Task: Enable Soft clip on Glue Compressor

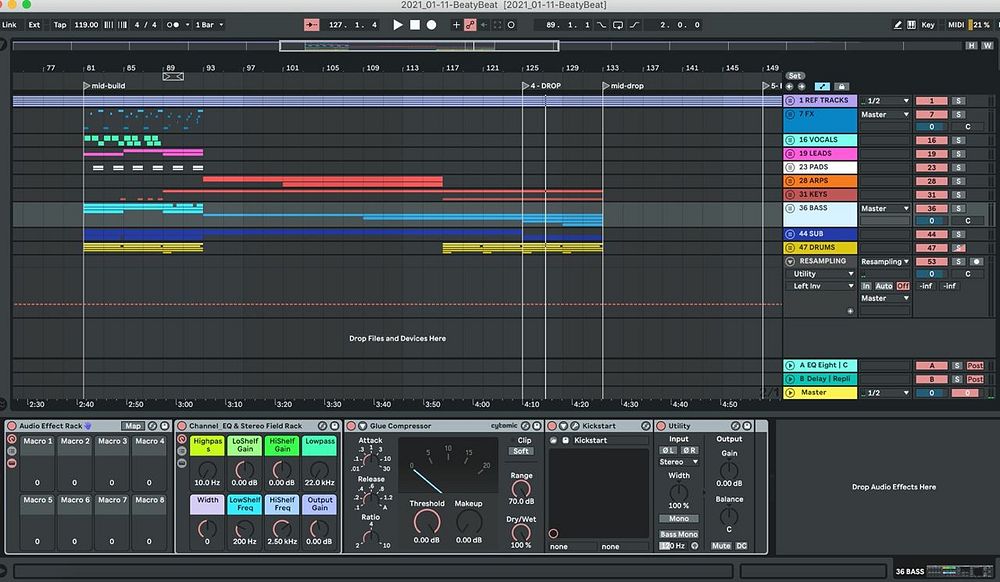Action: (x=522, y=451)
